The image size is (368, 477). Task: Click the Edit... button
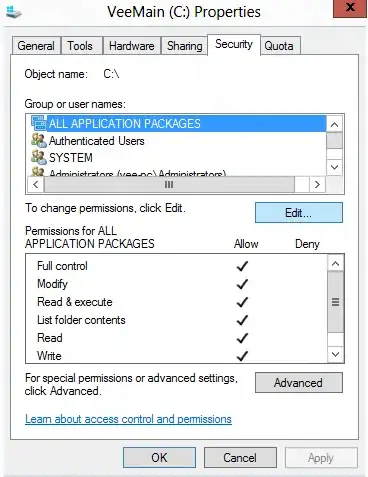(x=299, y=213)
